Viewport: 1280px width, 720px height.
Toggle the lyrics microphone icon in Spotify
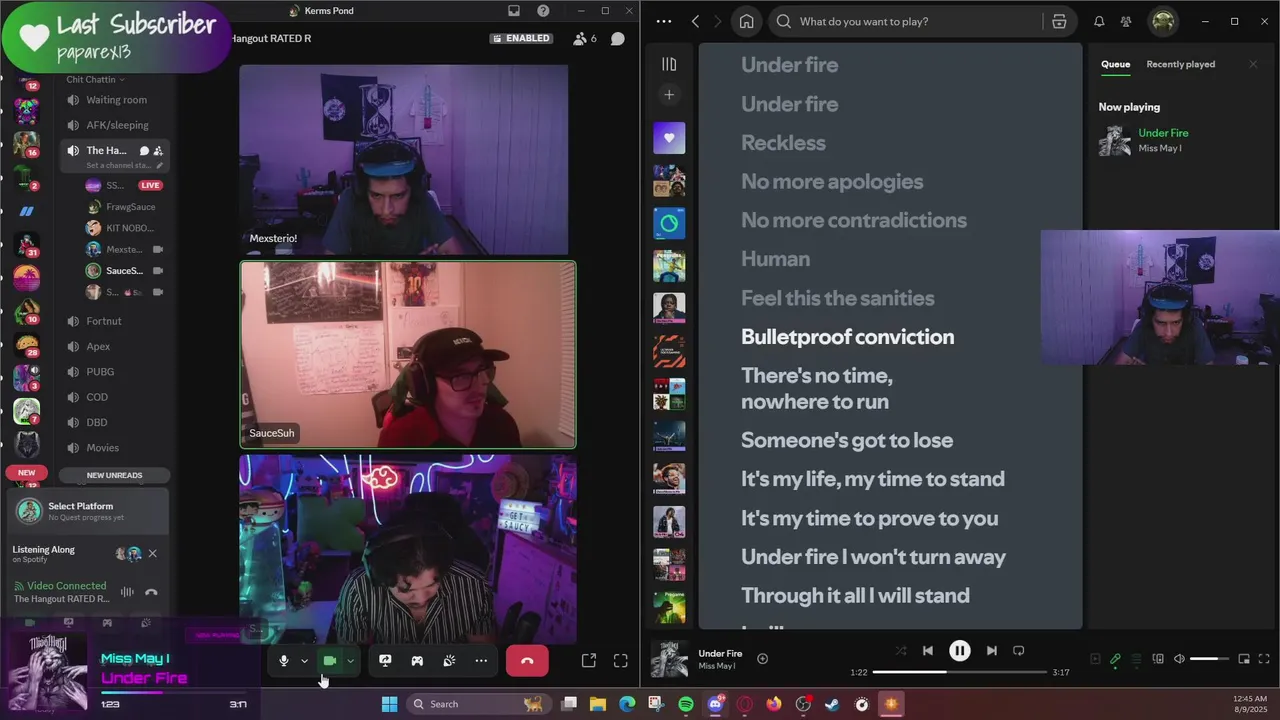pyautogui.click(x=1115, y=659)
